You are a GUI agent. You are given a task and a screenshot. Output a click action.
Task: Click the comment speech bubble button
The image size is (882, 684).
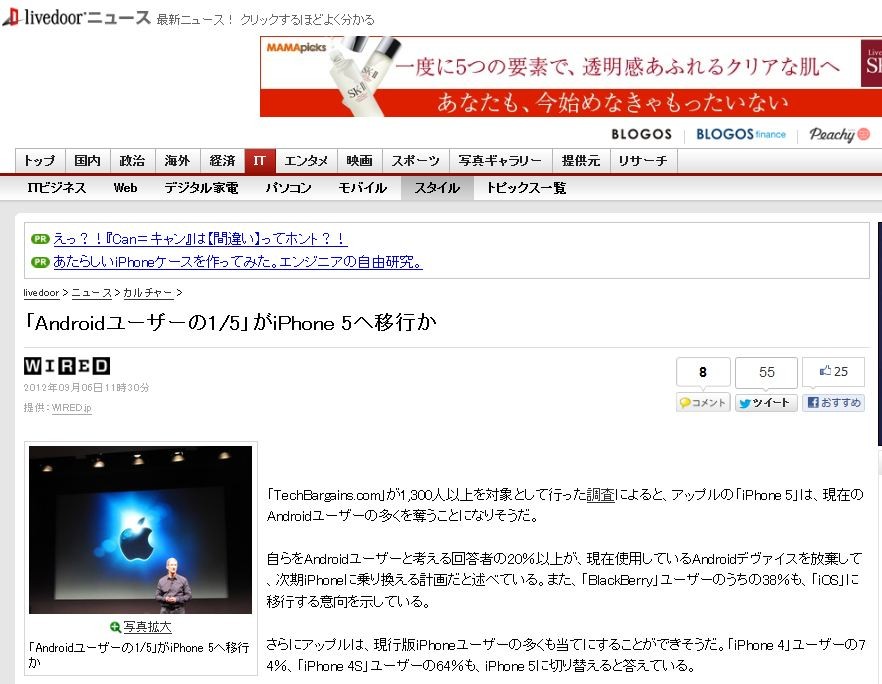pyautogui.click(x=703, y=402)
